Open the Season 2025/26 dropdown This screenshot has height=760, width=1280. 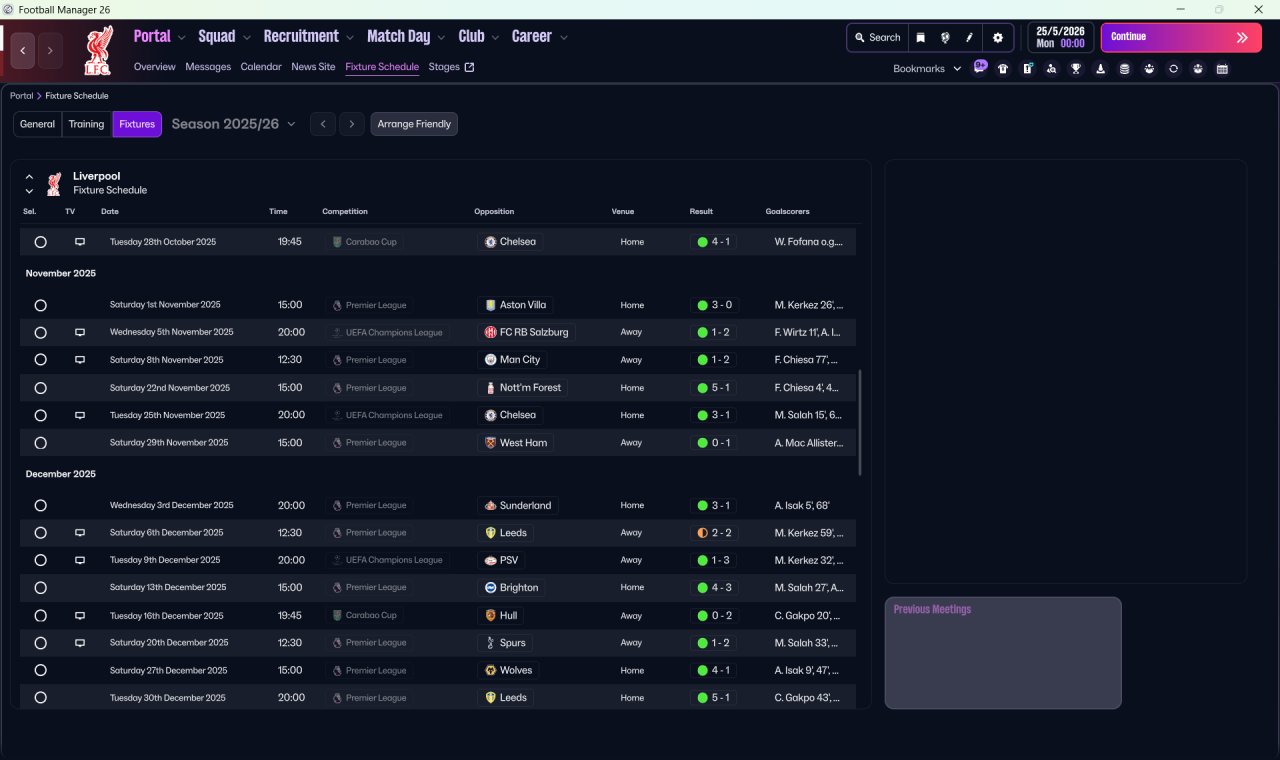point(234,124)
